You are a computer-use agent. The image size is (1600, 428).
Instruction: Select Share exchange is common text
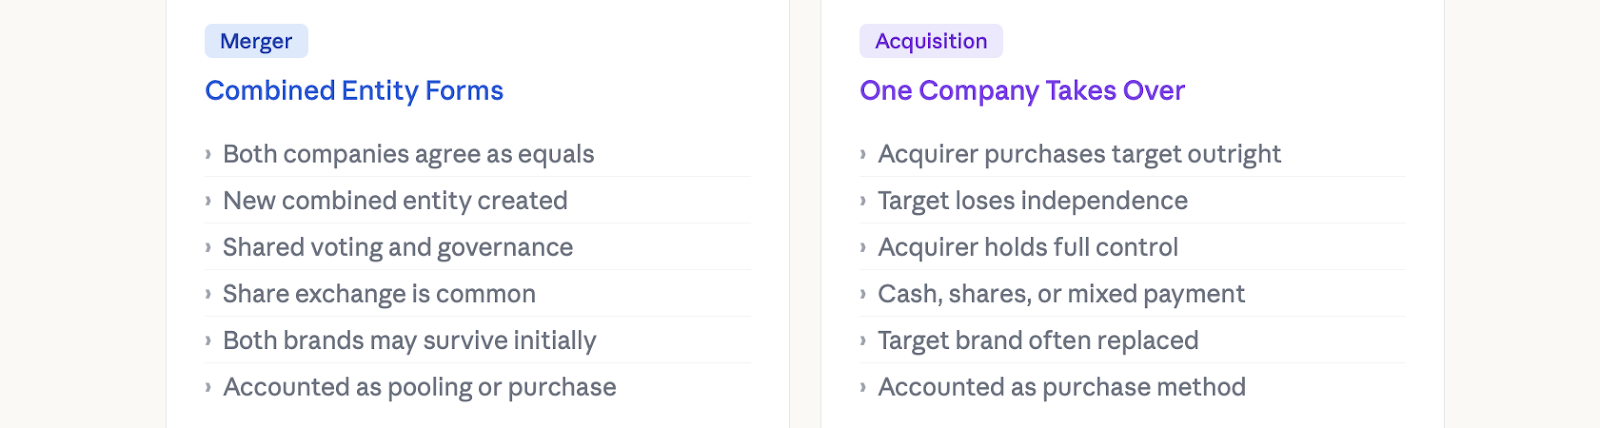379,294
